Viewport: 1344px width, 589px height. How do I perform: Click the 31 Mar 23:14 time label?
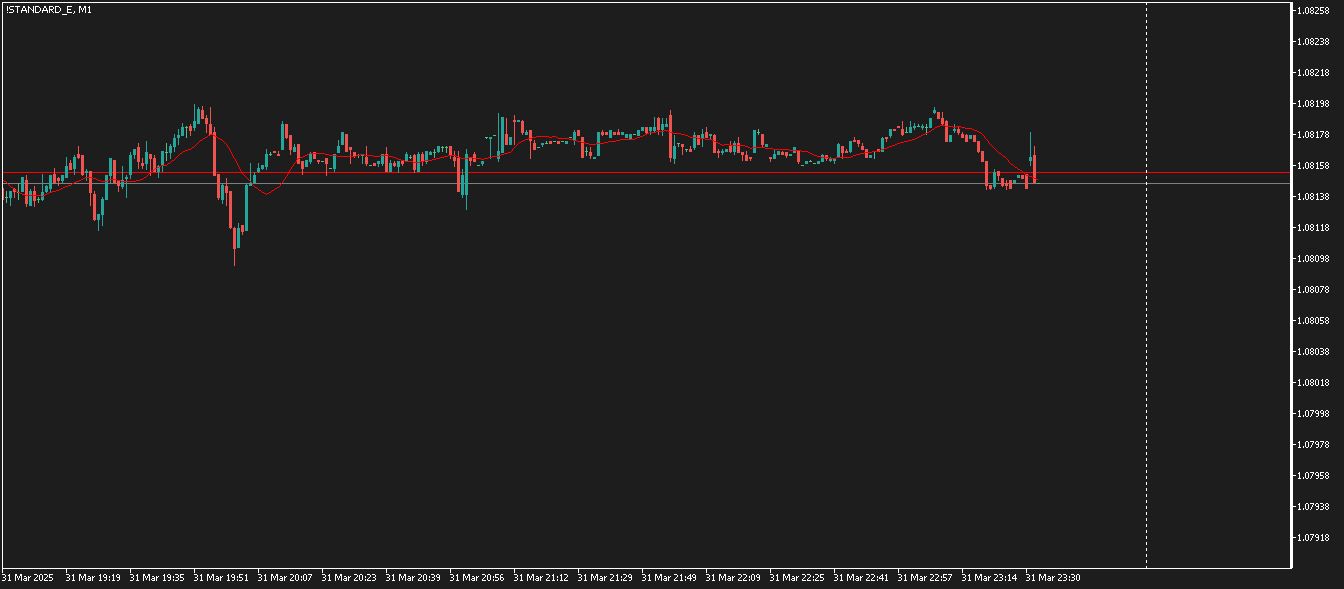989,577
